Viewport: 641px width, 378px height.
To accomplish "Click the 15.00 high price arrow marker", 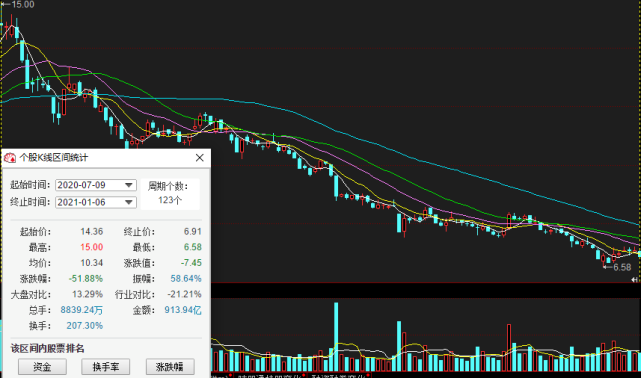I will click(17, 4).
